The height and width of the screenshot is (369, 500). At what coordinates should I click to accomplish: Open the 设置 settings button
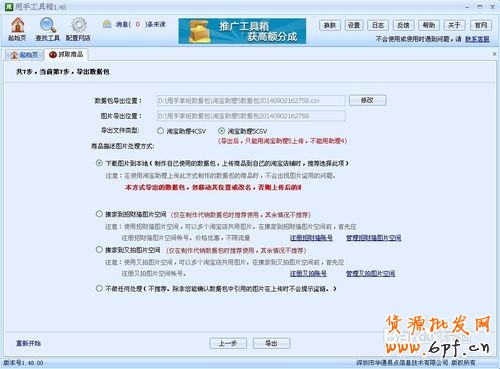click(354, 25)
